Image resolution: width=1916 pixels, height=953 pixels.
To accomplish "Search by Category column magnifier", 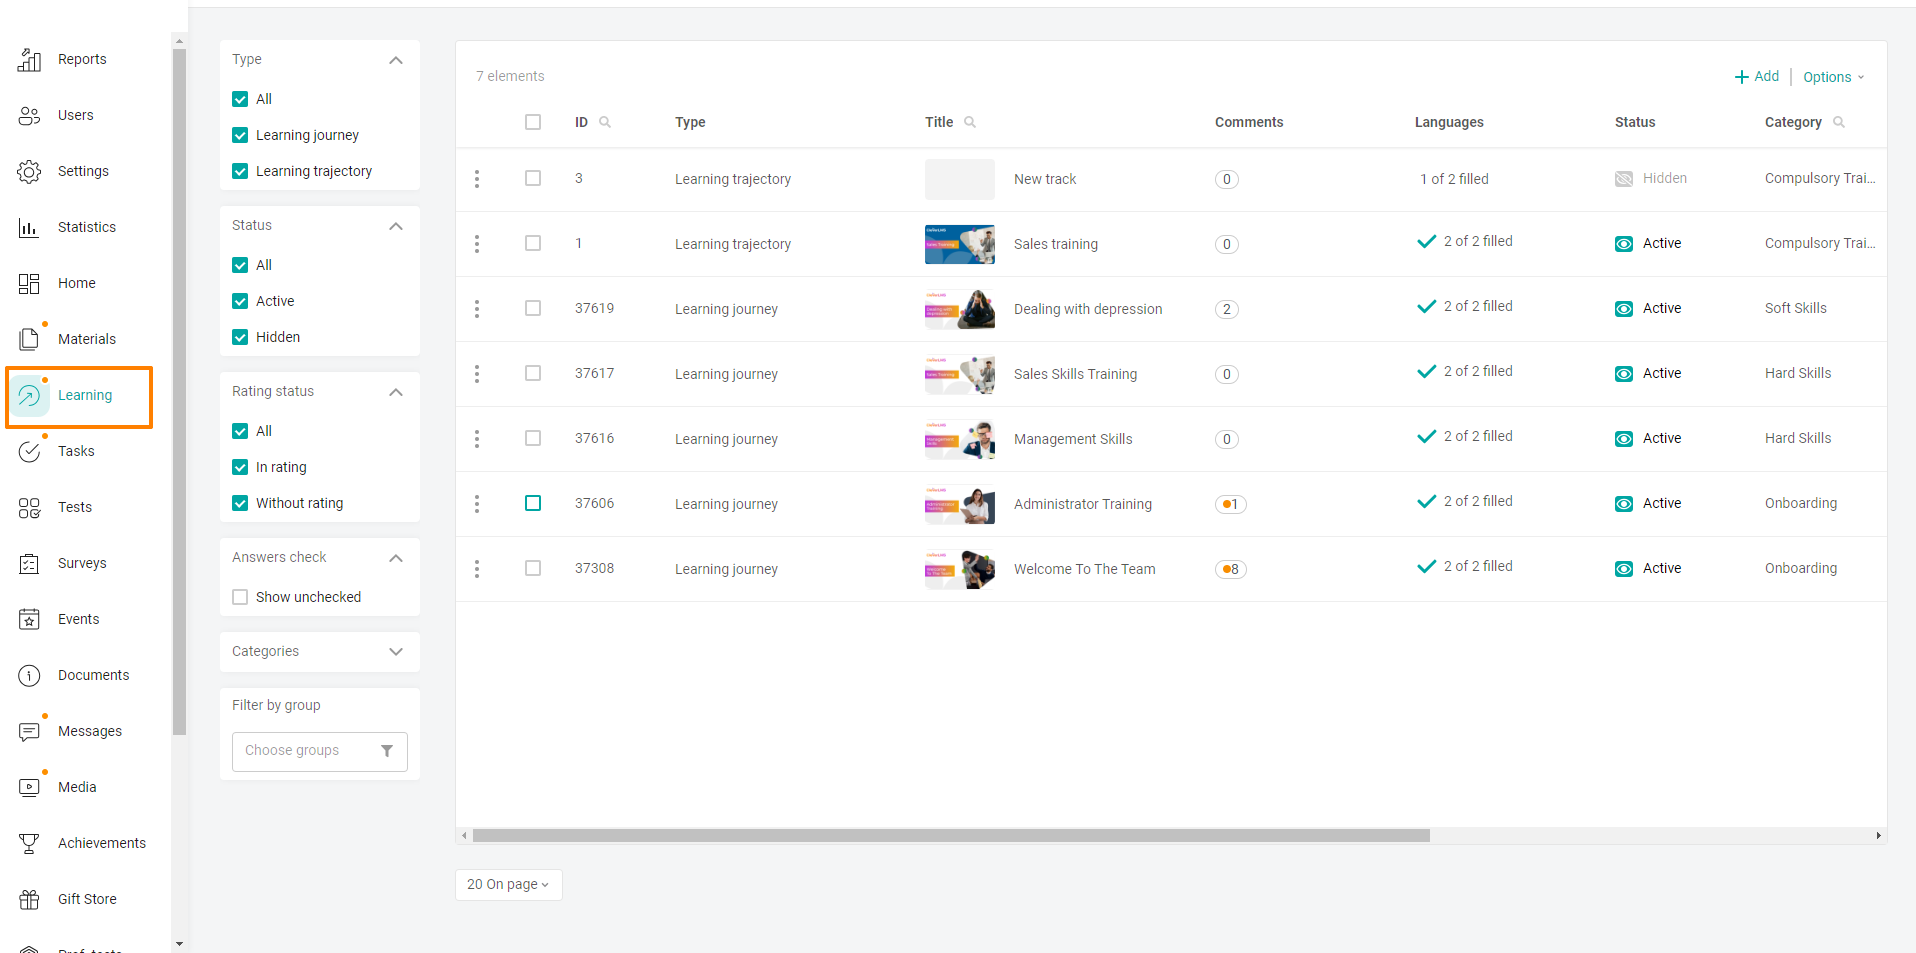I will (x=1839, y=122).
